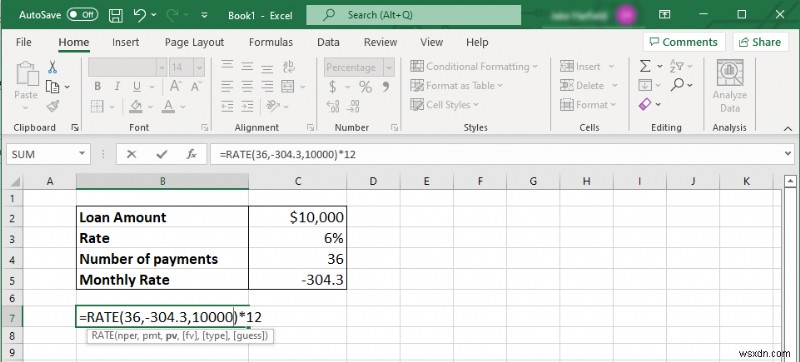Toggle Italic formatting
800x362 pixels.
click(117, 86)
